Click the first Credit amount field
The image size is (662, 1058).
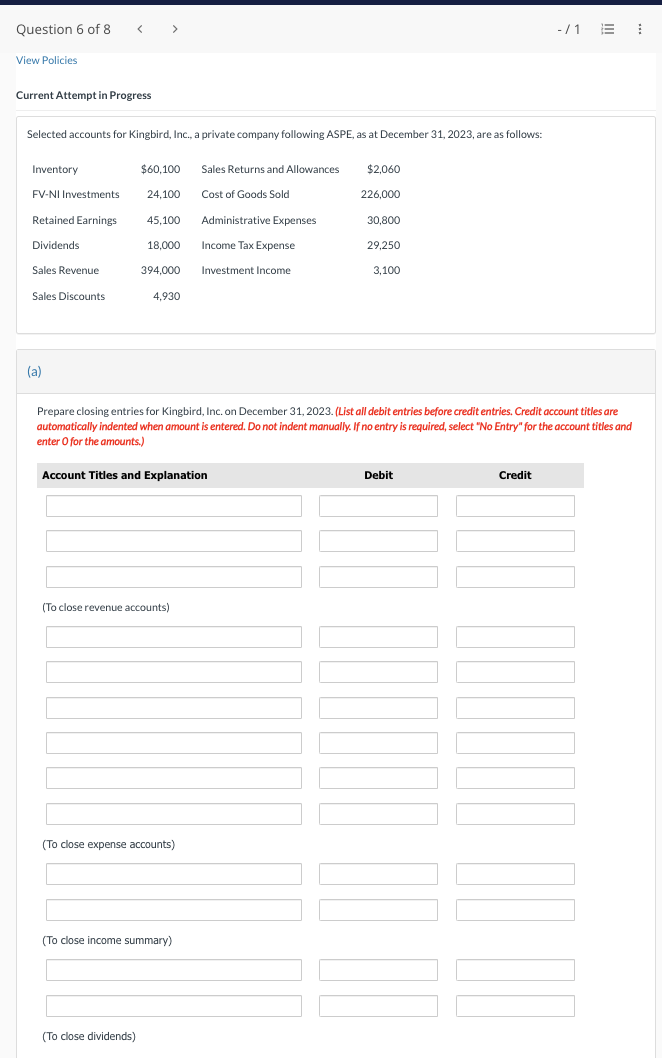515,505
